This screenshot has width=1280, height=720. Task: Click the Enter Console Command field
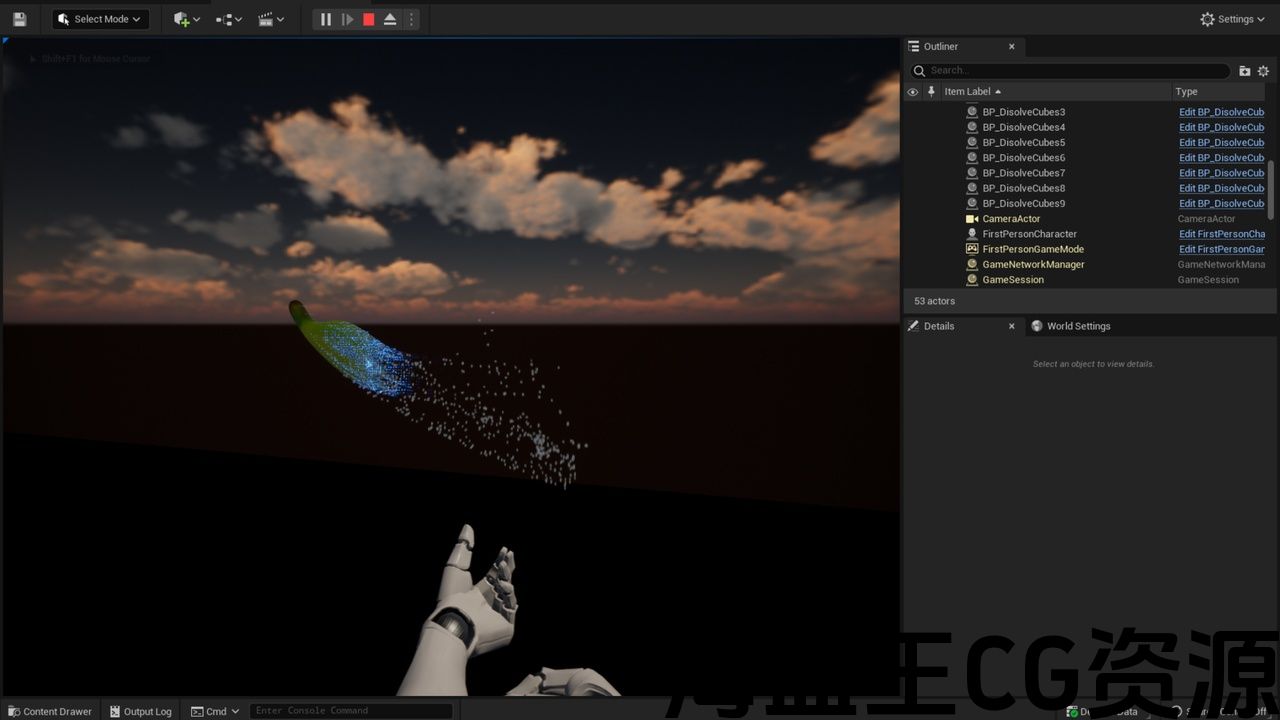click(x=350, y=711)
